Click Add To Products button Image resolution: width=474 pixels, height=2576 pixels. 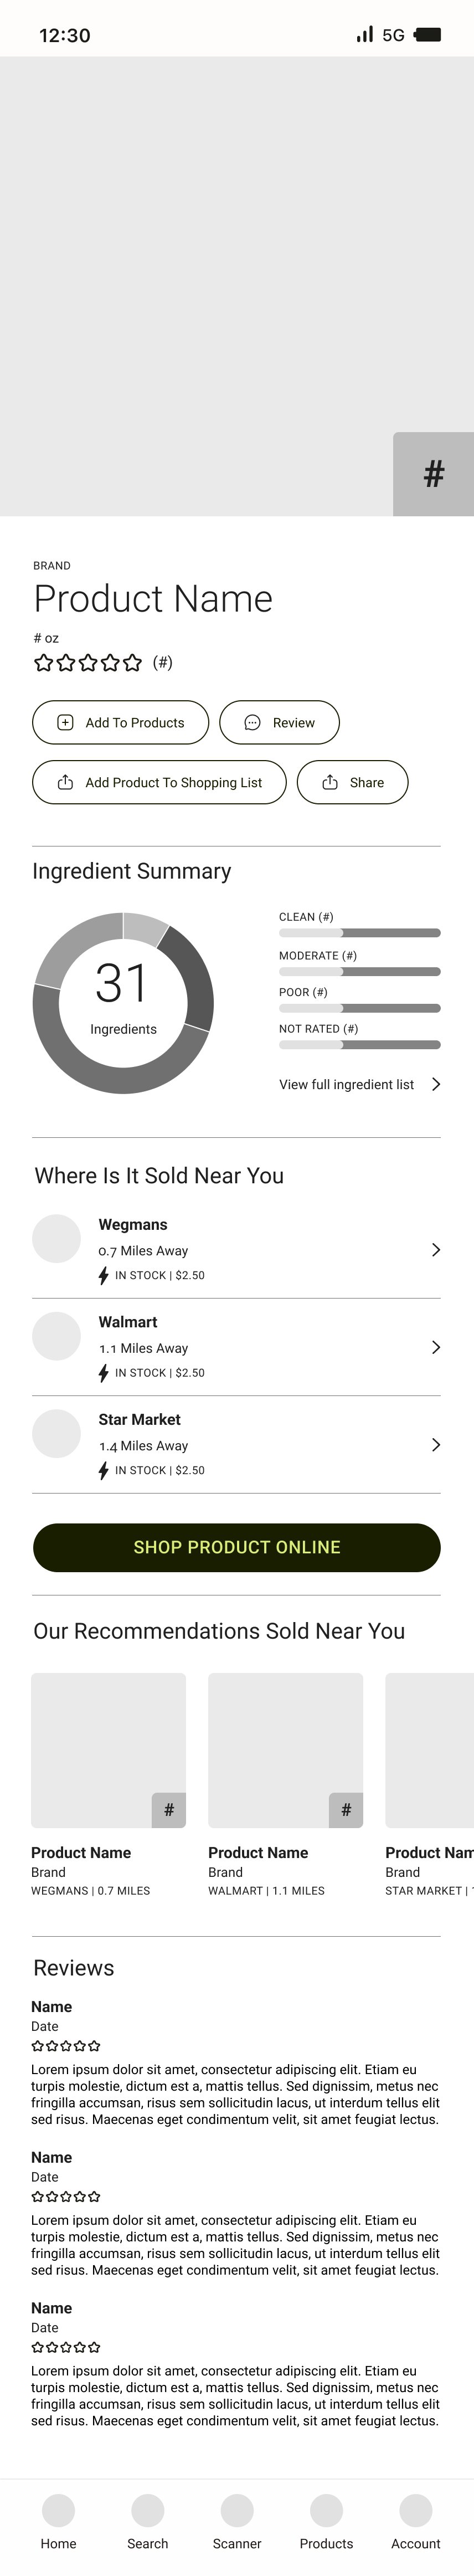point(120,722)
